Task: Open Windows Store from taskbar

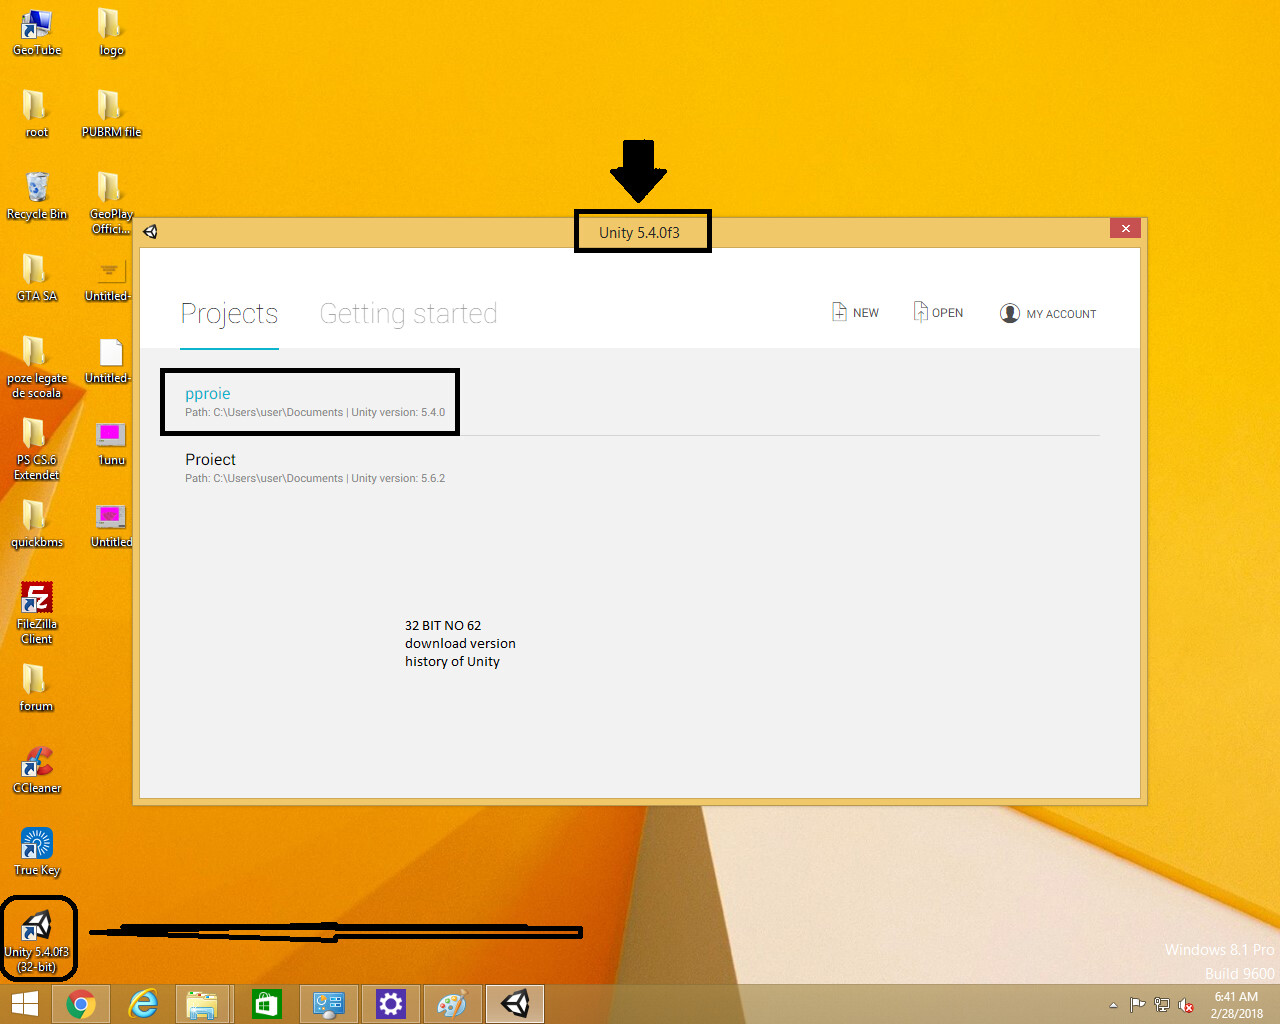Action: 265,1004
